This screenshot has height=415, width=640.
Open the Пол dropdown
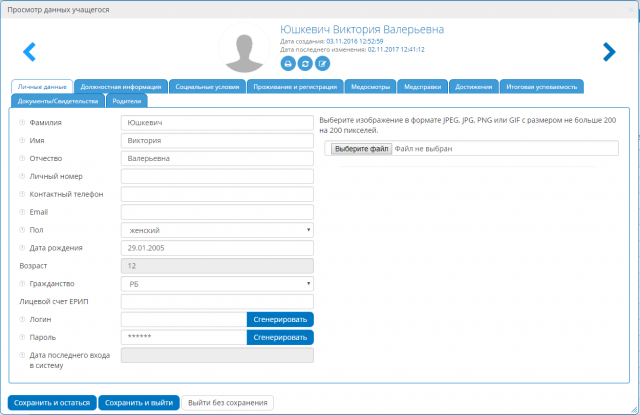(217, 230)
